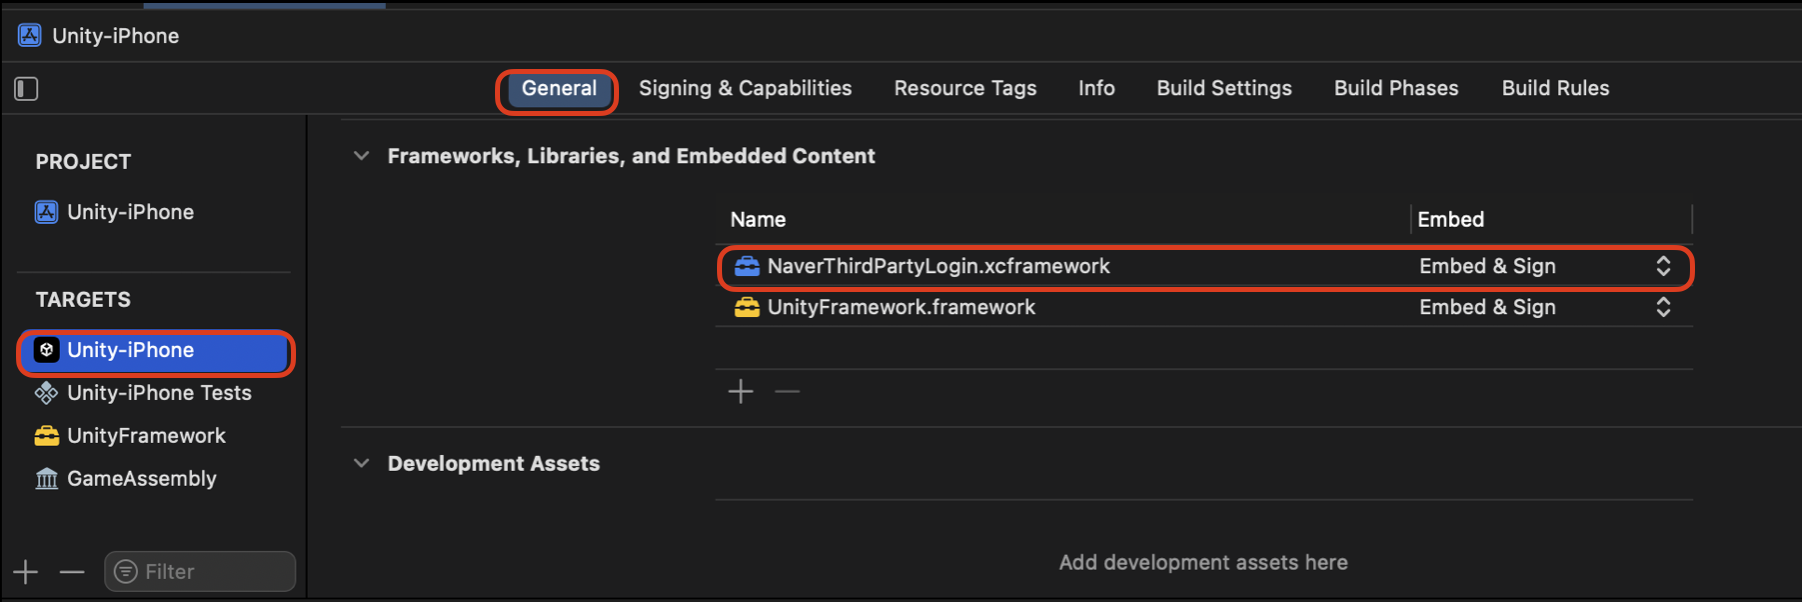The height and width of the screenshot is (602, 1802).
Task: Click the Embed column header
Action: [x=1450, y=220]
